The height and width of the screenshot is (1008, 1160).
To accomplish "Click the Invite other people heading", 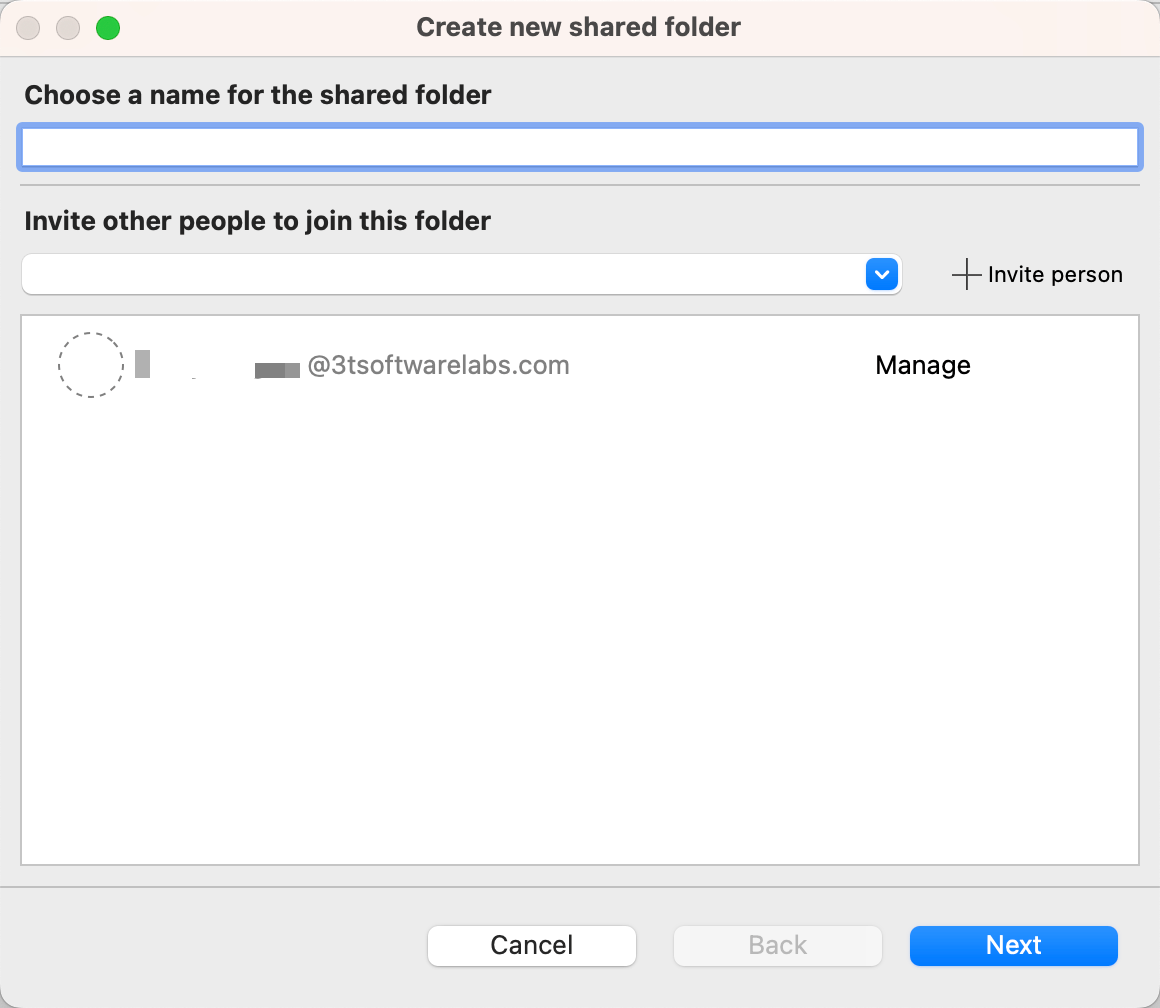I will [x=258, y=221].
